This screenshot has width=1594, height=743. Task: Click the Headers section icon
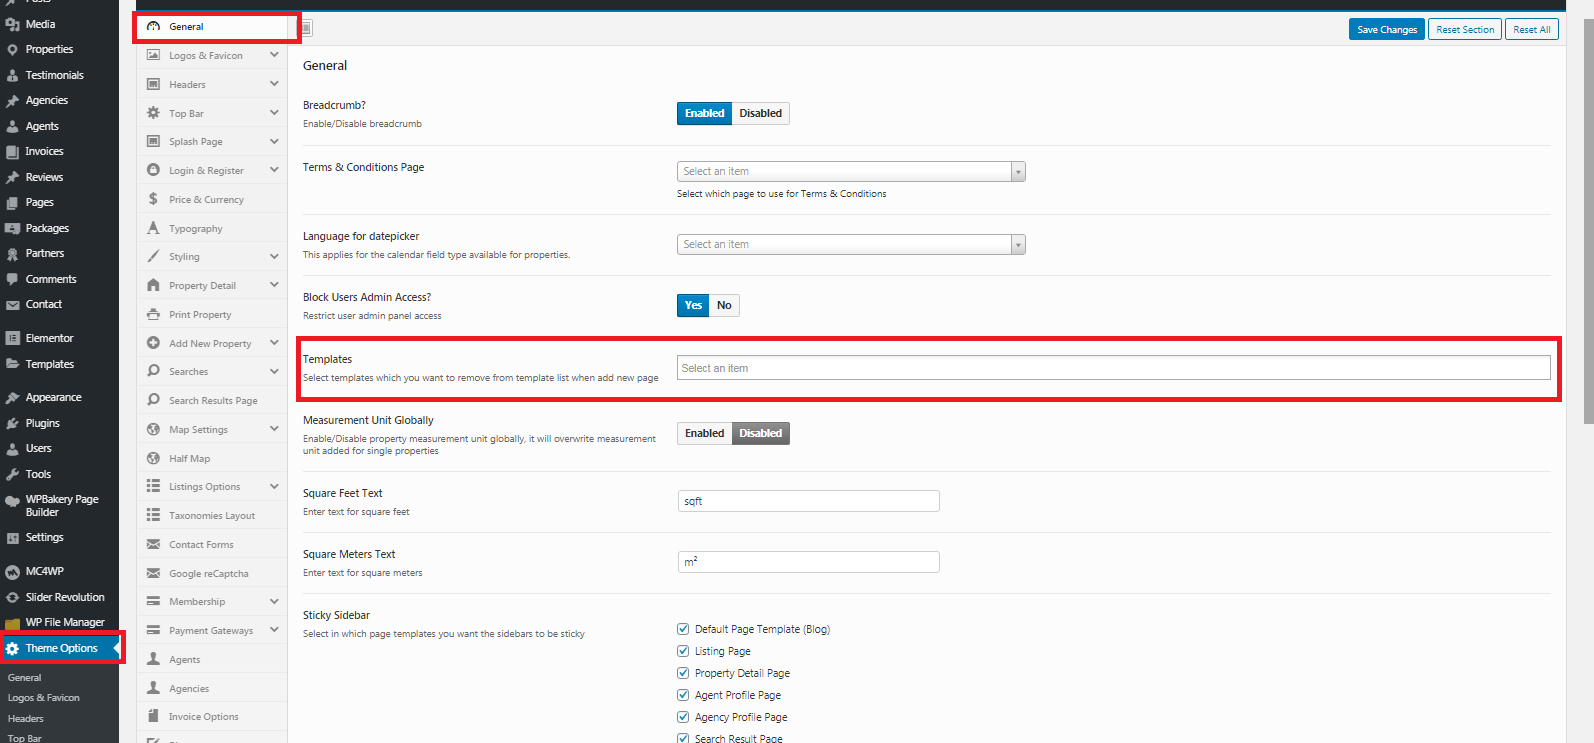tap(153, 84)
